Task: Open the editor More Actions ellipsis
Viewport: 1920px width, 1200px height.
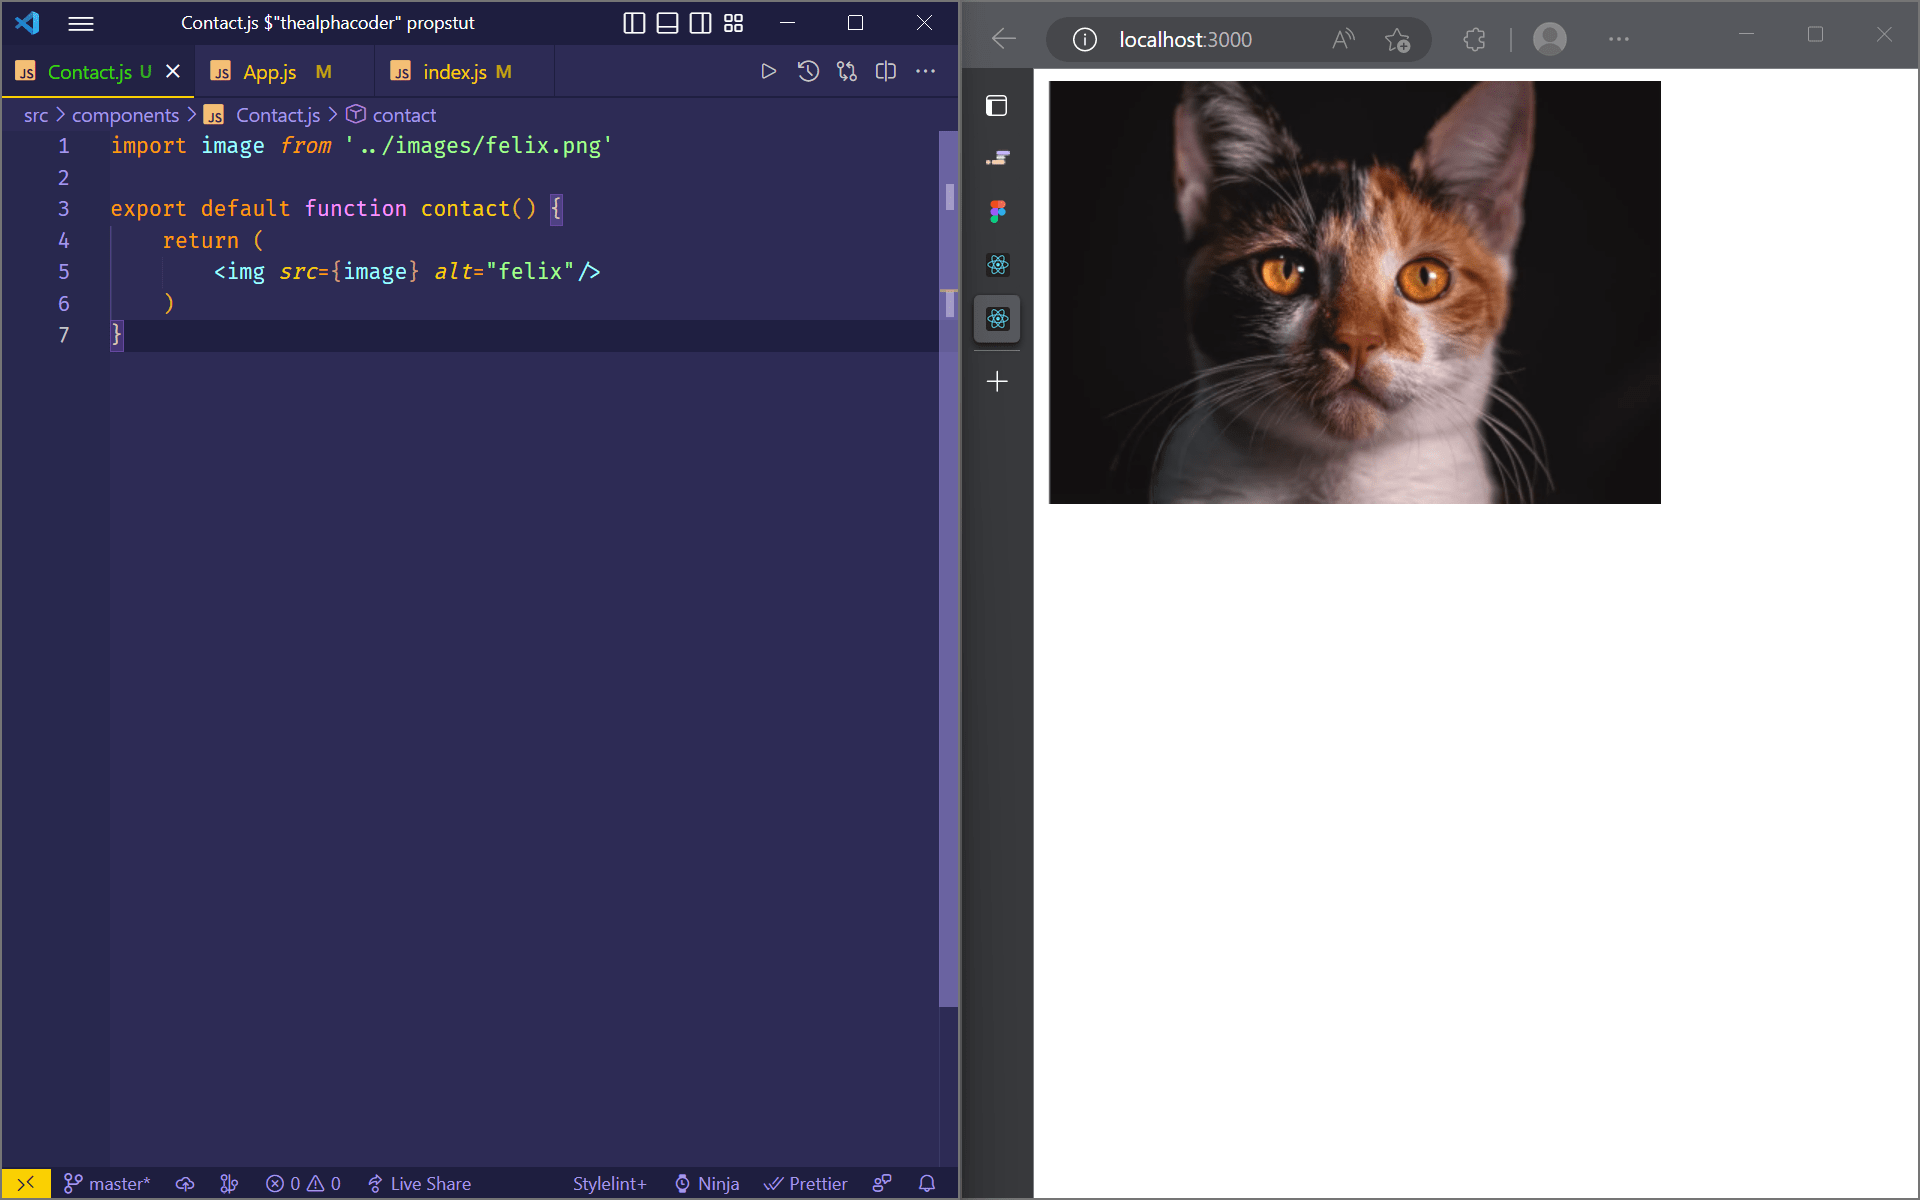Action: click(926, 71)
